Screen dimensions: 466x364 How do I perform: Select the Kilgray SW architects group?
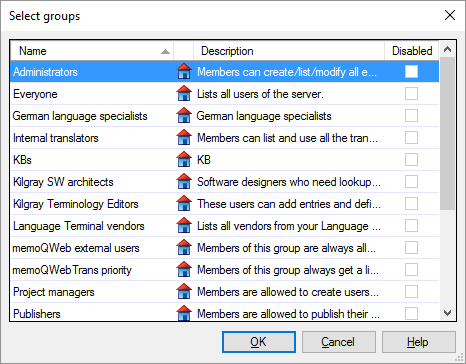(x=63, y=182)
